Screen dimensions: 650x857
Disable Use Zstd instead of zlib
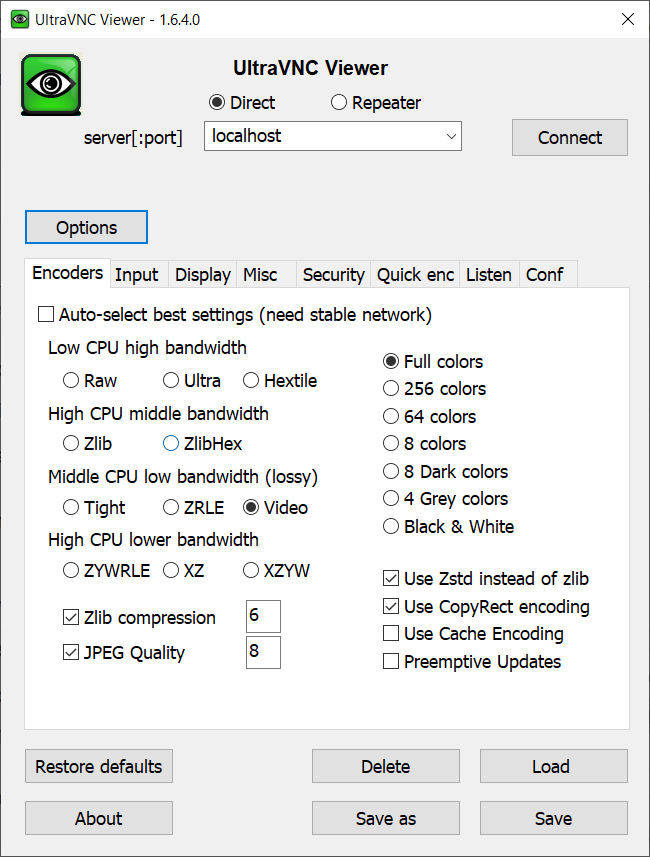tap(391, 579)
